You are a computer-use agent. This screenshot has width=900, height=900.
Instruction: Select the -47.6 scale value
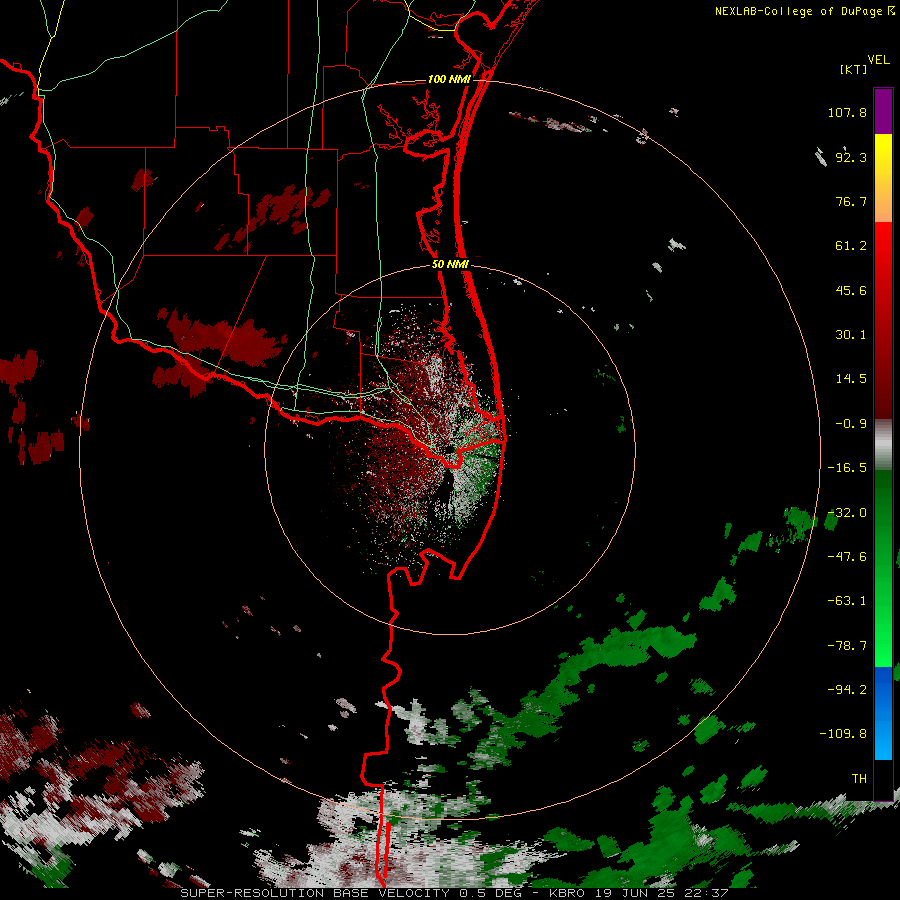click(x=847, y=557)
